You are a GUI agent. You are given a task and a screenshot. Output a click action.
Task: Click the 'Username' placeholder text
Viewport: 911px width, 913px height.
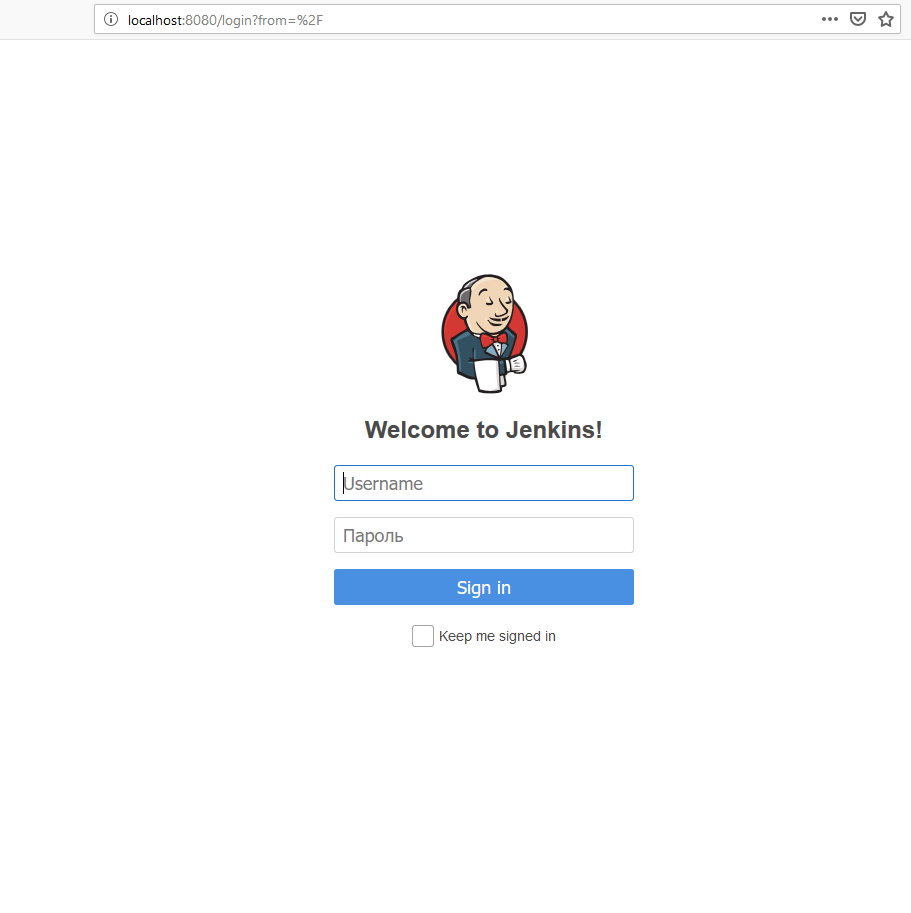pos(383,483)
